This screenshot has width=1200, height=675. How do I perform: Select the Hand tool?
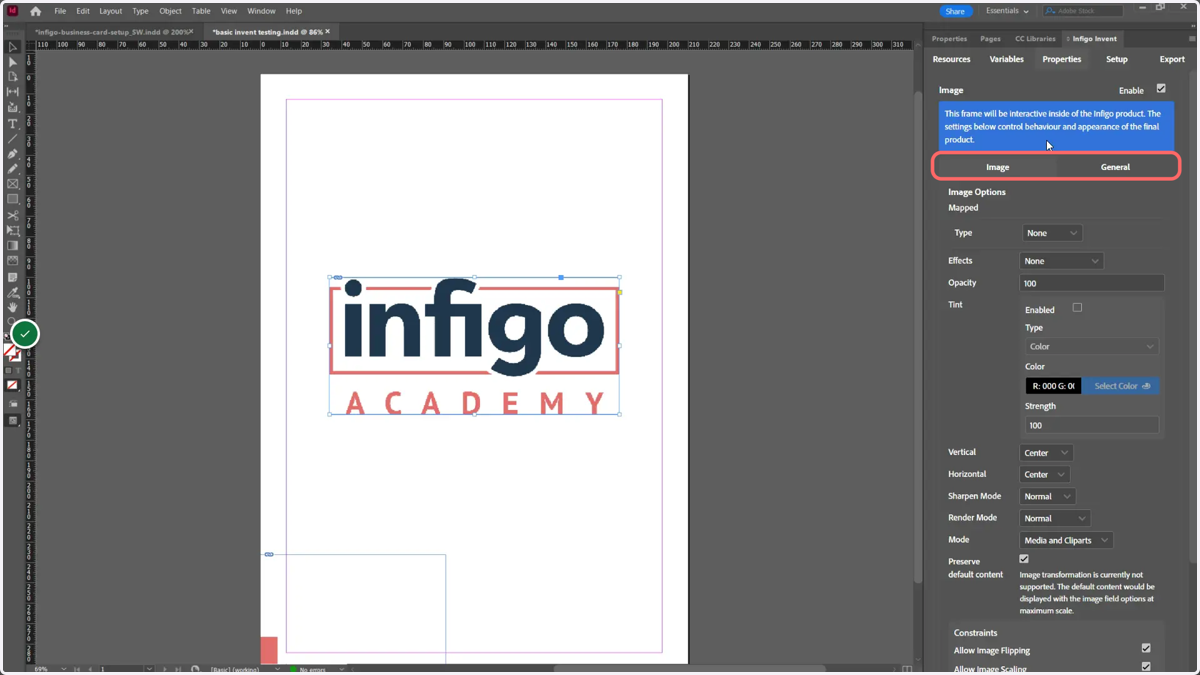[13, 308]
